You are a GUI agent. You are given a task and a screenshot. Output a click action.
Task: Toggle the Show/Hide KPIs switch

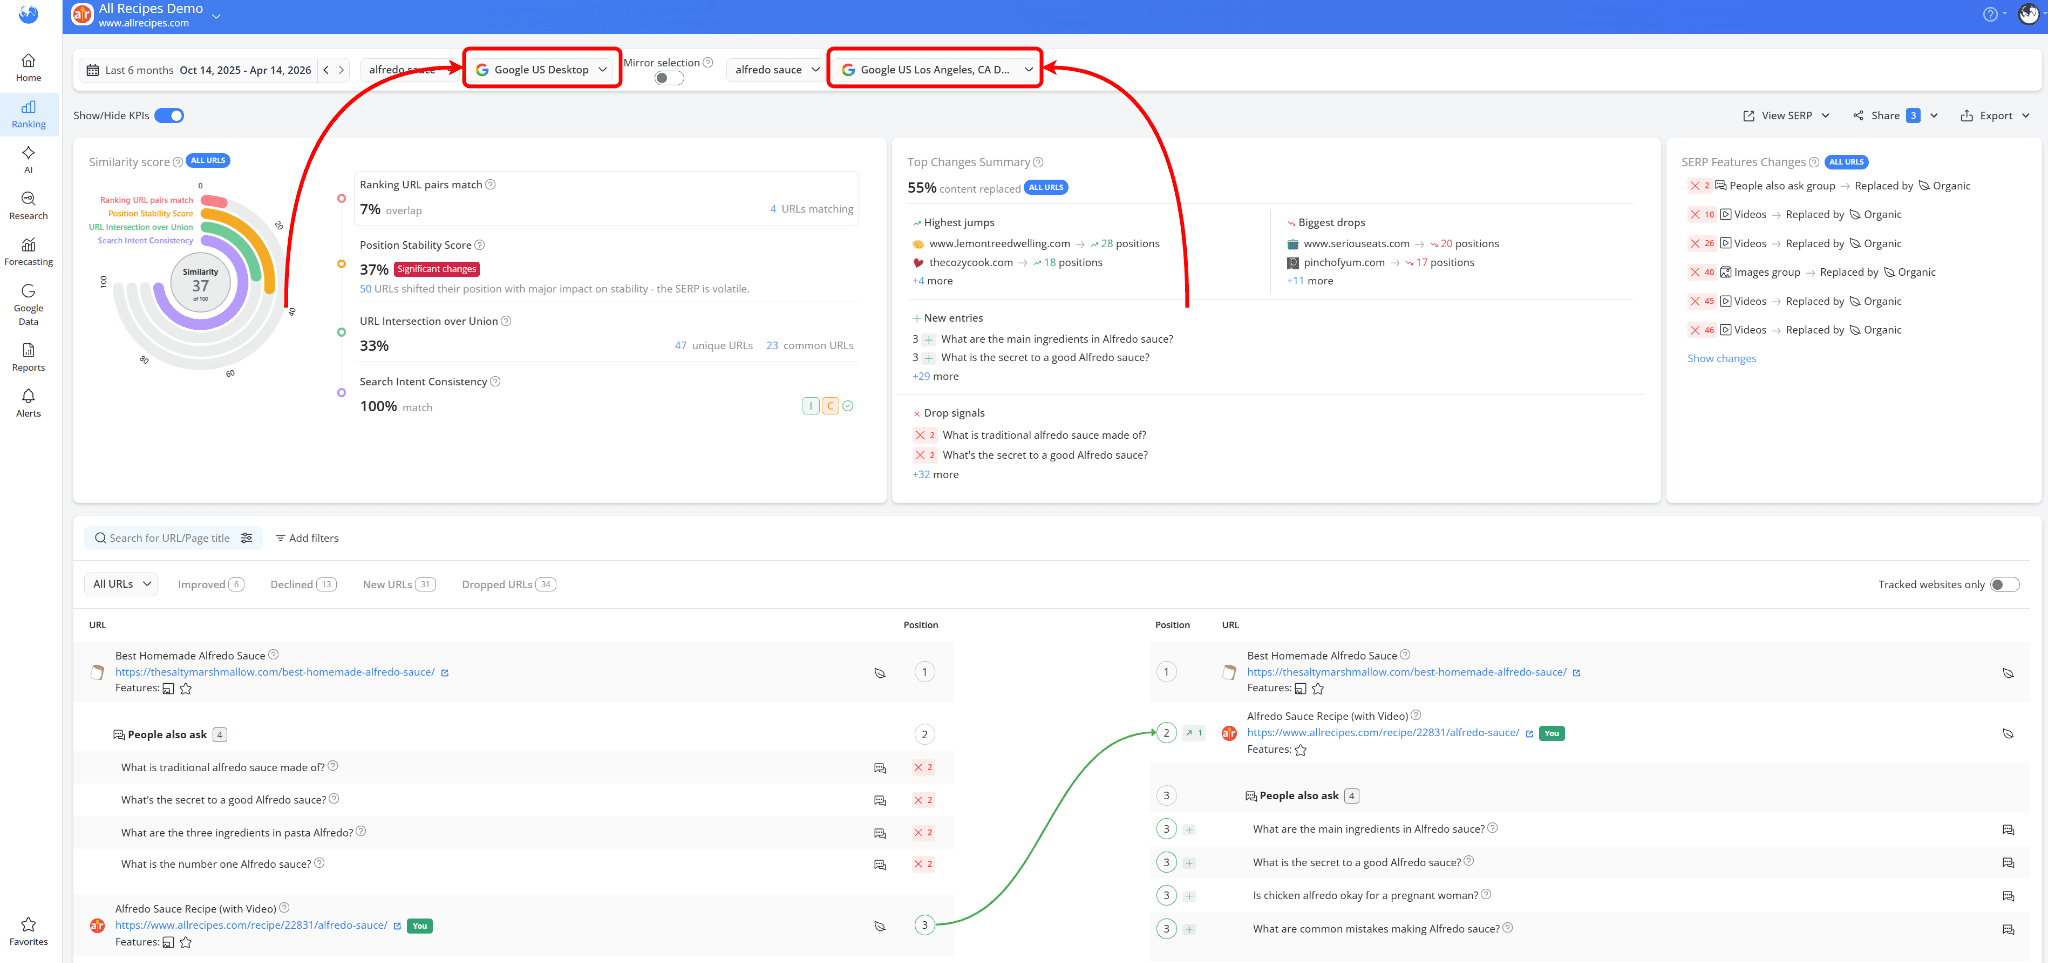click(169, 115)
